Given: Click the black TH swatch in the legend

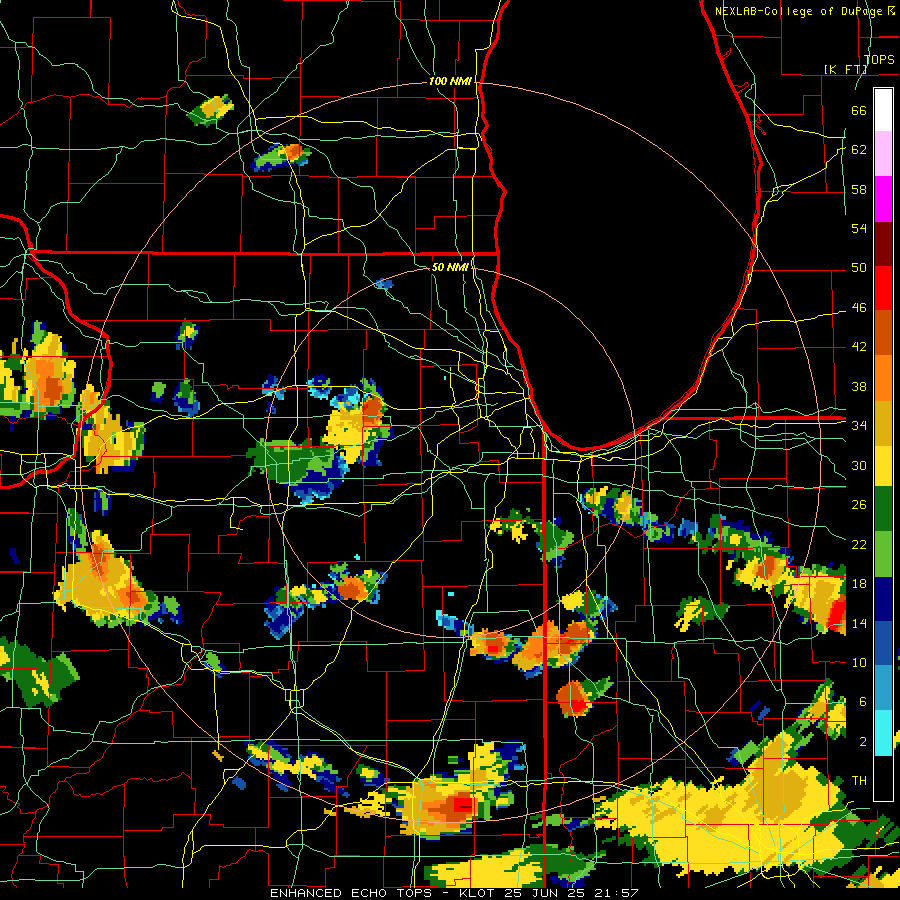Looking at the screenshot, I should [883, 778].
